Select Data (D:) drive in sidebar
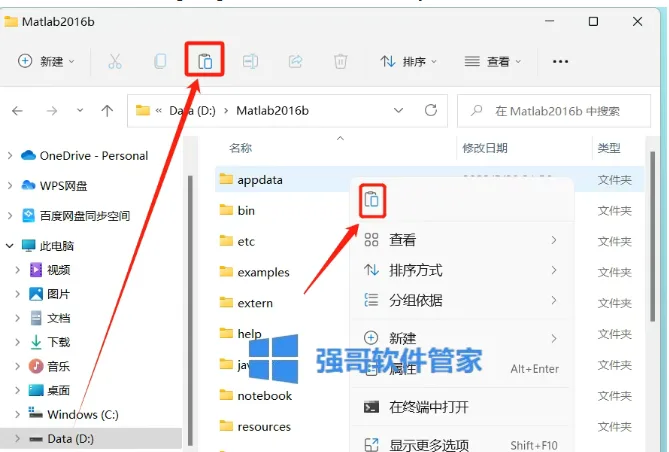This screenshot has width=669, height=452. pyautogui.click(x=70, y=438)
